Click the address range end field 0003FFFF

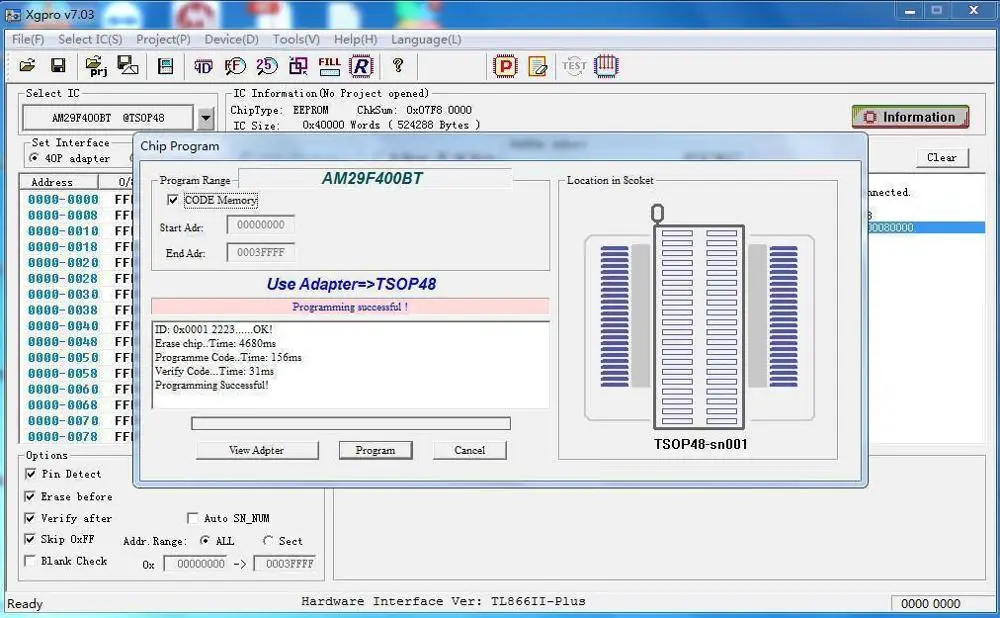coord(284,564)
